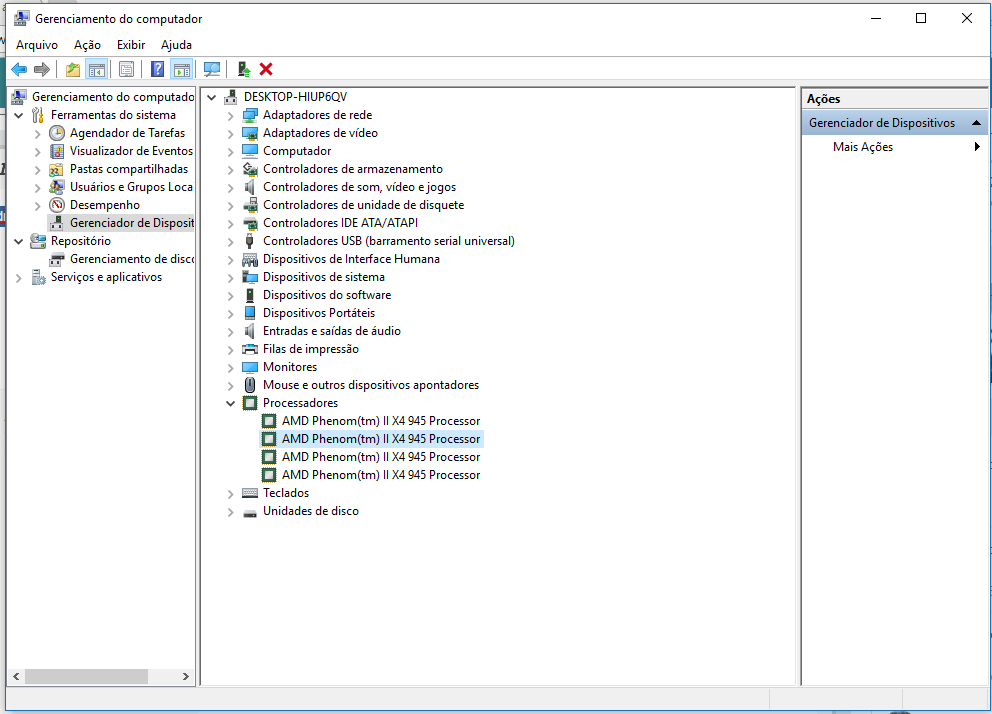Collapse Ferramentas do sistema in left tree

point(19,116)
